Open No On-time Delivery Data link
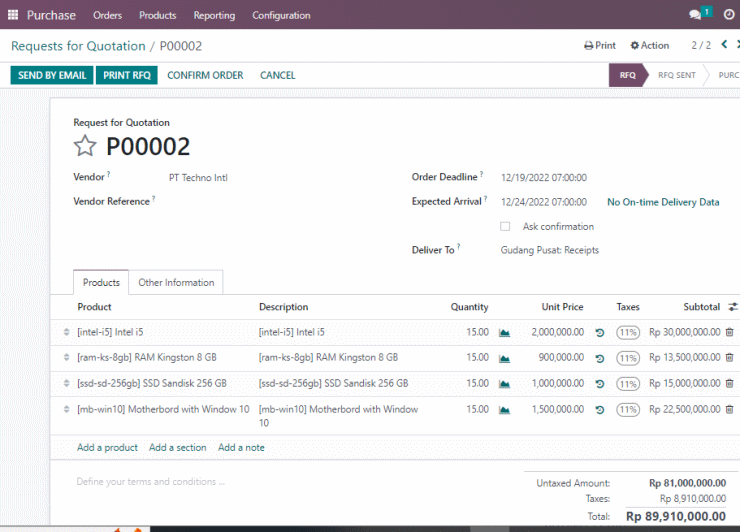The width and height of the screenshot is (740, 532). coord(663,202)
